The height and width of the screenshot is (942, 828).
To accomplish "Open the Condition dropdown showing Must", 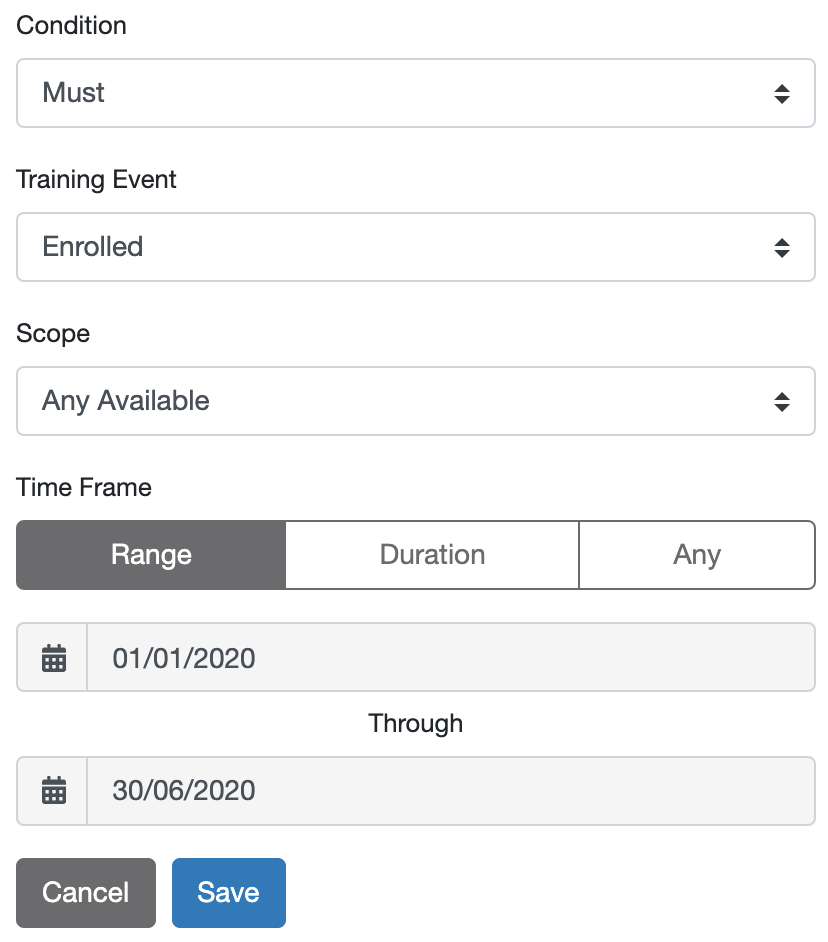I will coord(416,93).
